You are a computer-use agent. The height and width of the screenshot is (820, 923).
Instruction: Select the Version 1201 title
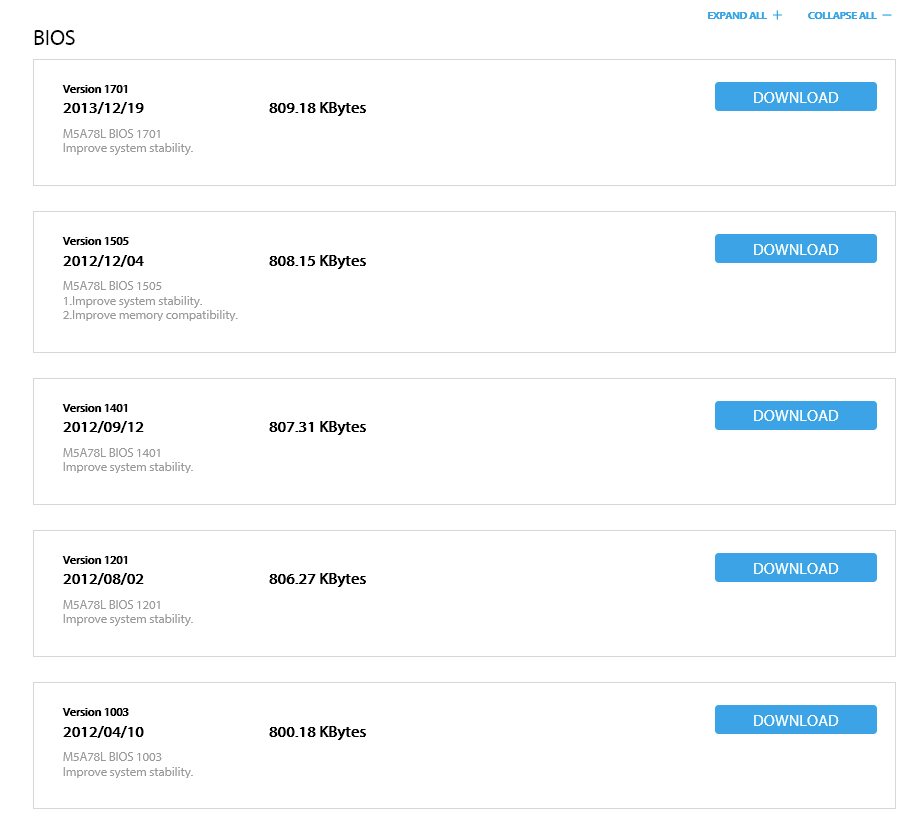pyautogui.click(x=95, y=560)
